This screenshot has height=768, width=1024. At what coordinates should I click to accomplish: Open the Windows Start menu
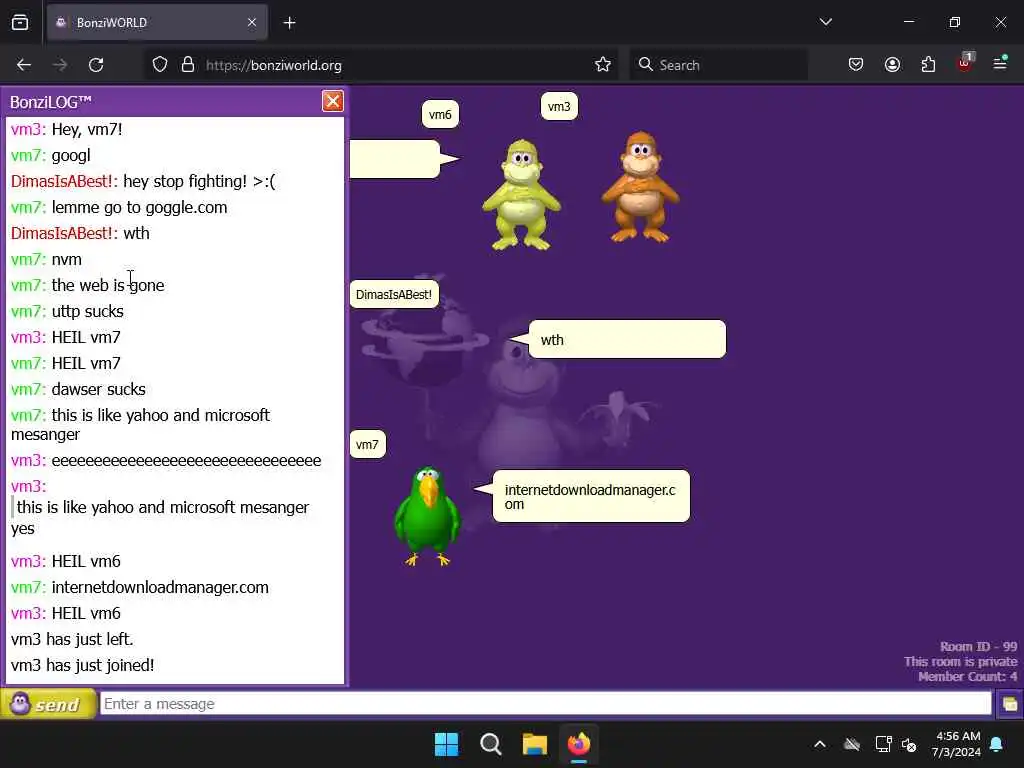(447, 744)
